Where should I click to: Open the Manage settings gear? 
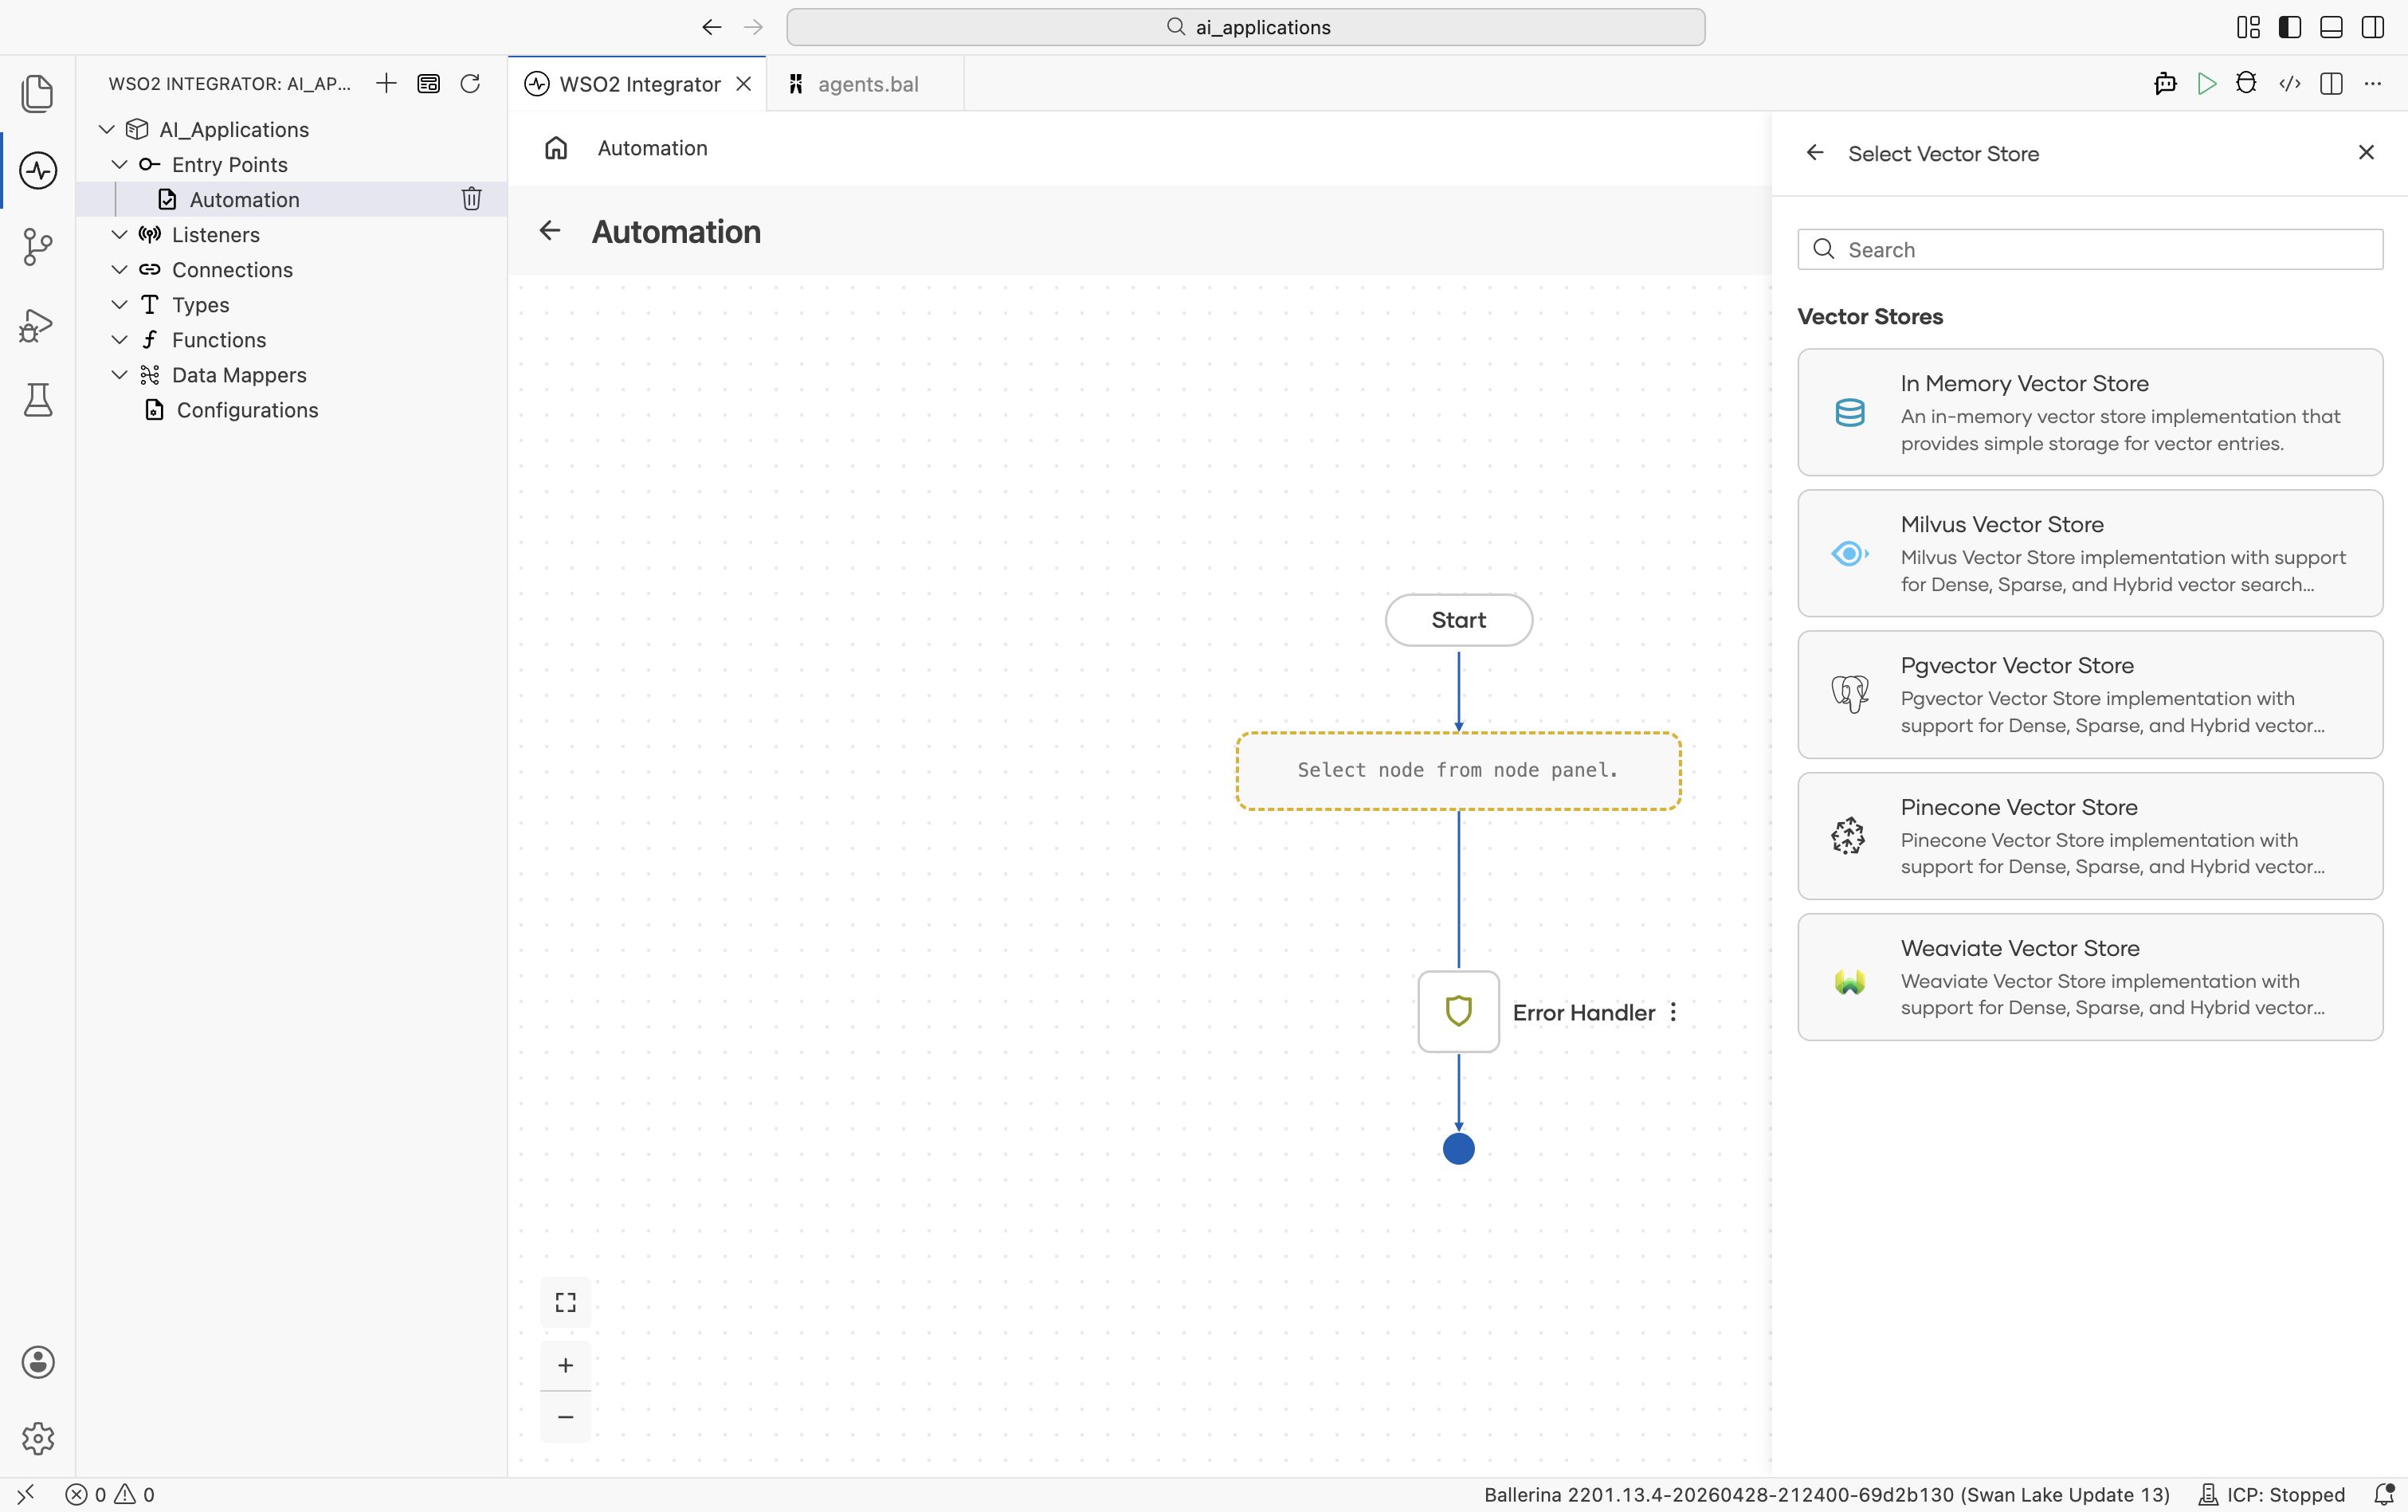pos(37,1438)
